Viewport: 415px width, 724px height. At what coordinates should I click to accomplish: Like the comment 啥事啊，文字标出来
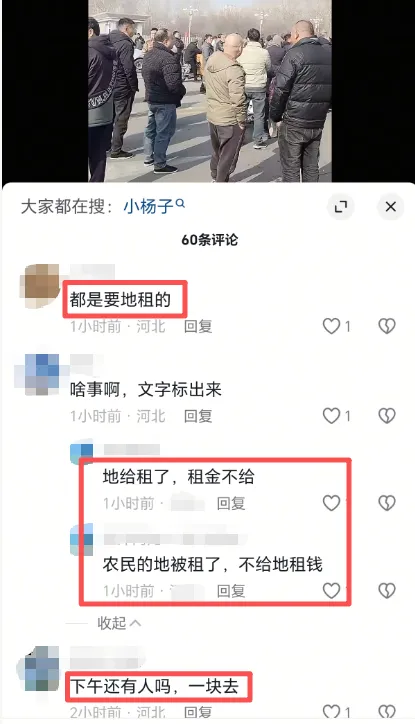tap(331, 416)
